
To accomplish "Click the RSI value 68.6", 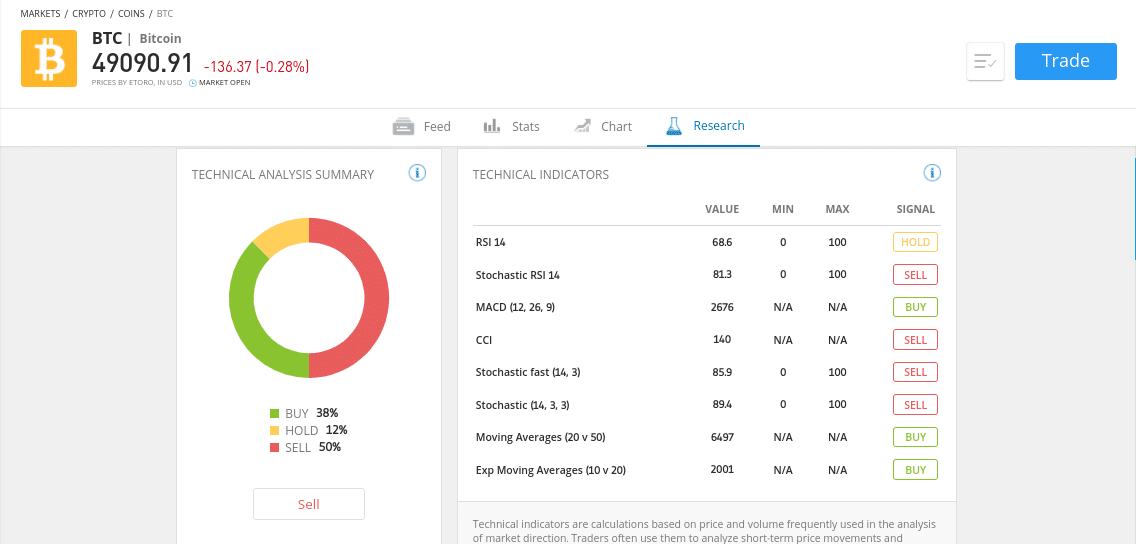I will click(722, 242).
